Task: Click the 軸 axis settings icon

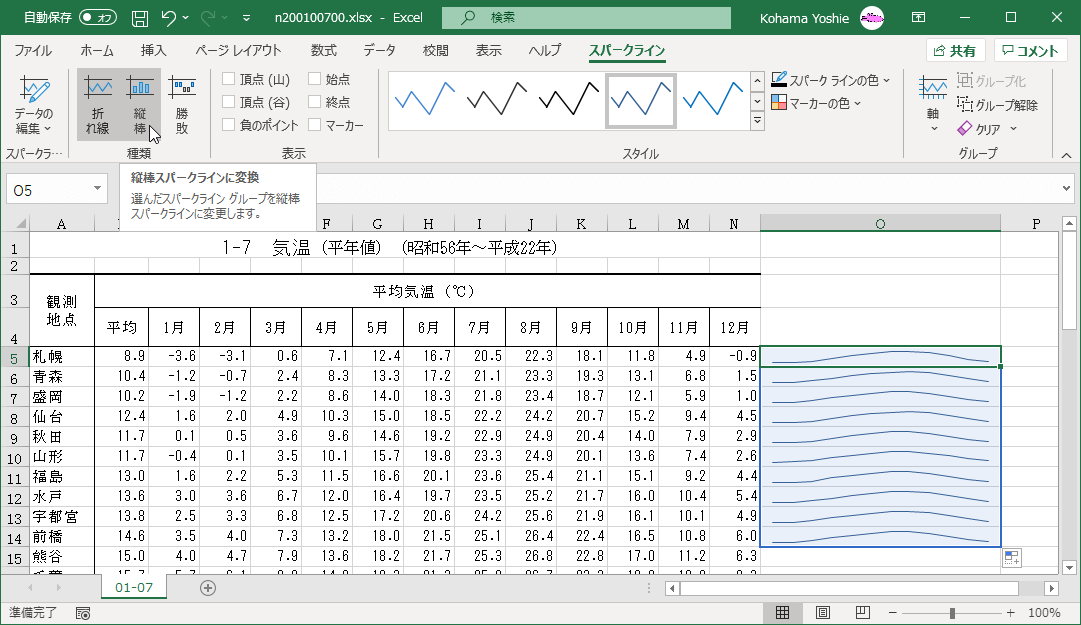Action: [933, 104]
